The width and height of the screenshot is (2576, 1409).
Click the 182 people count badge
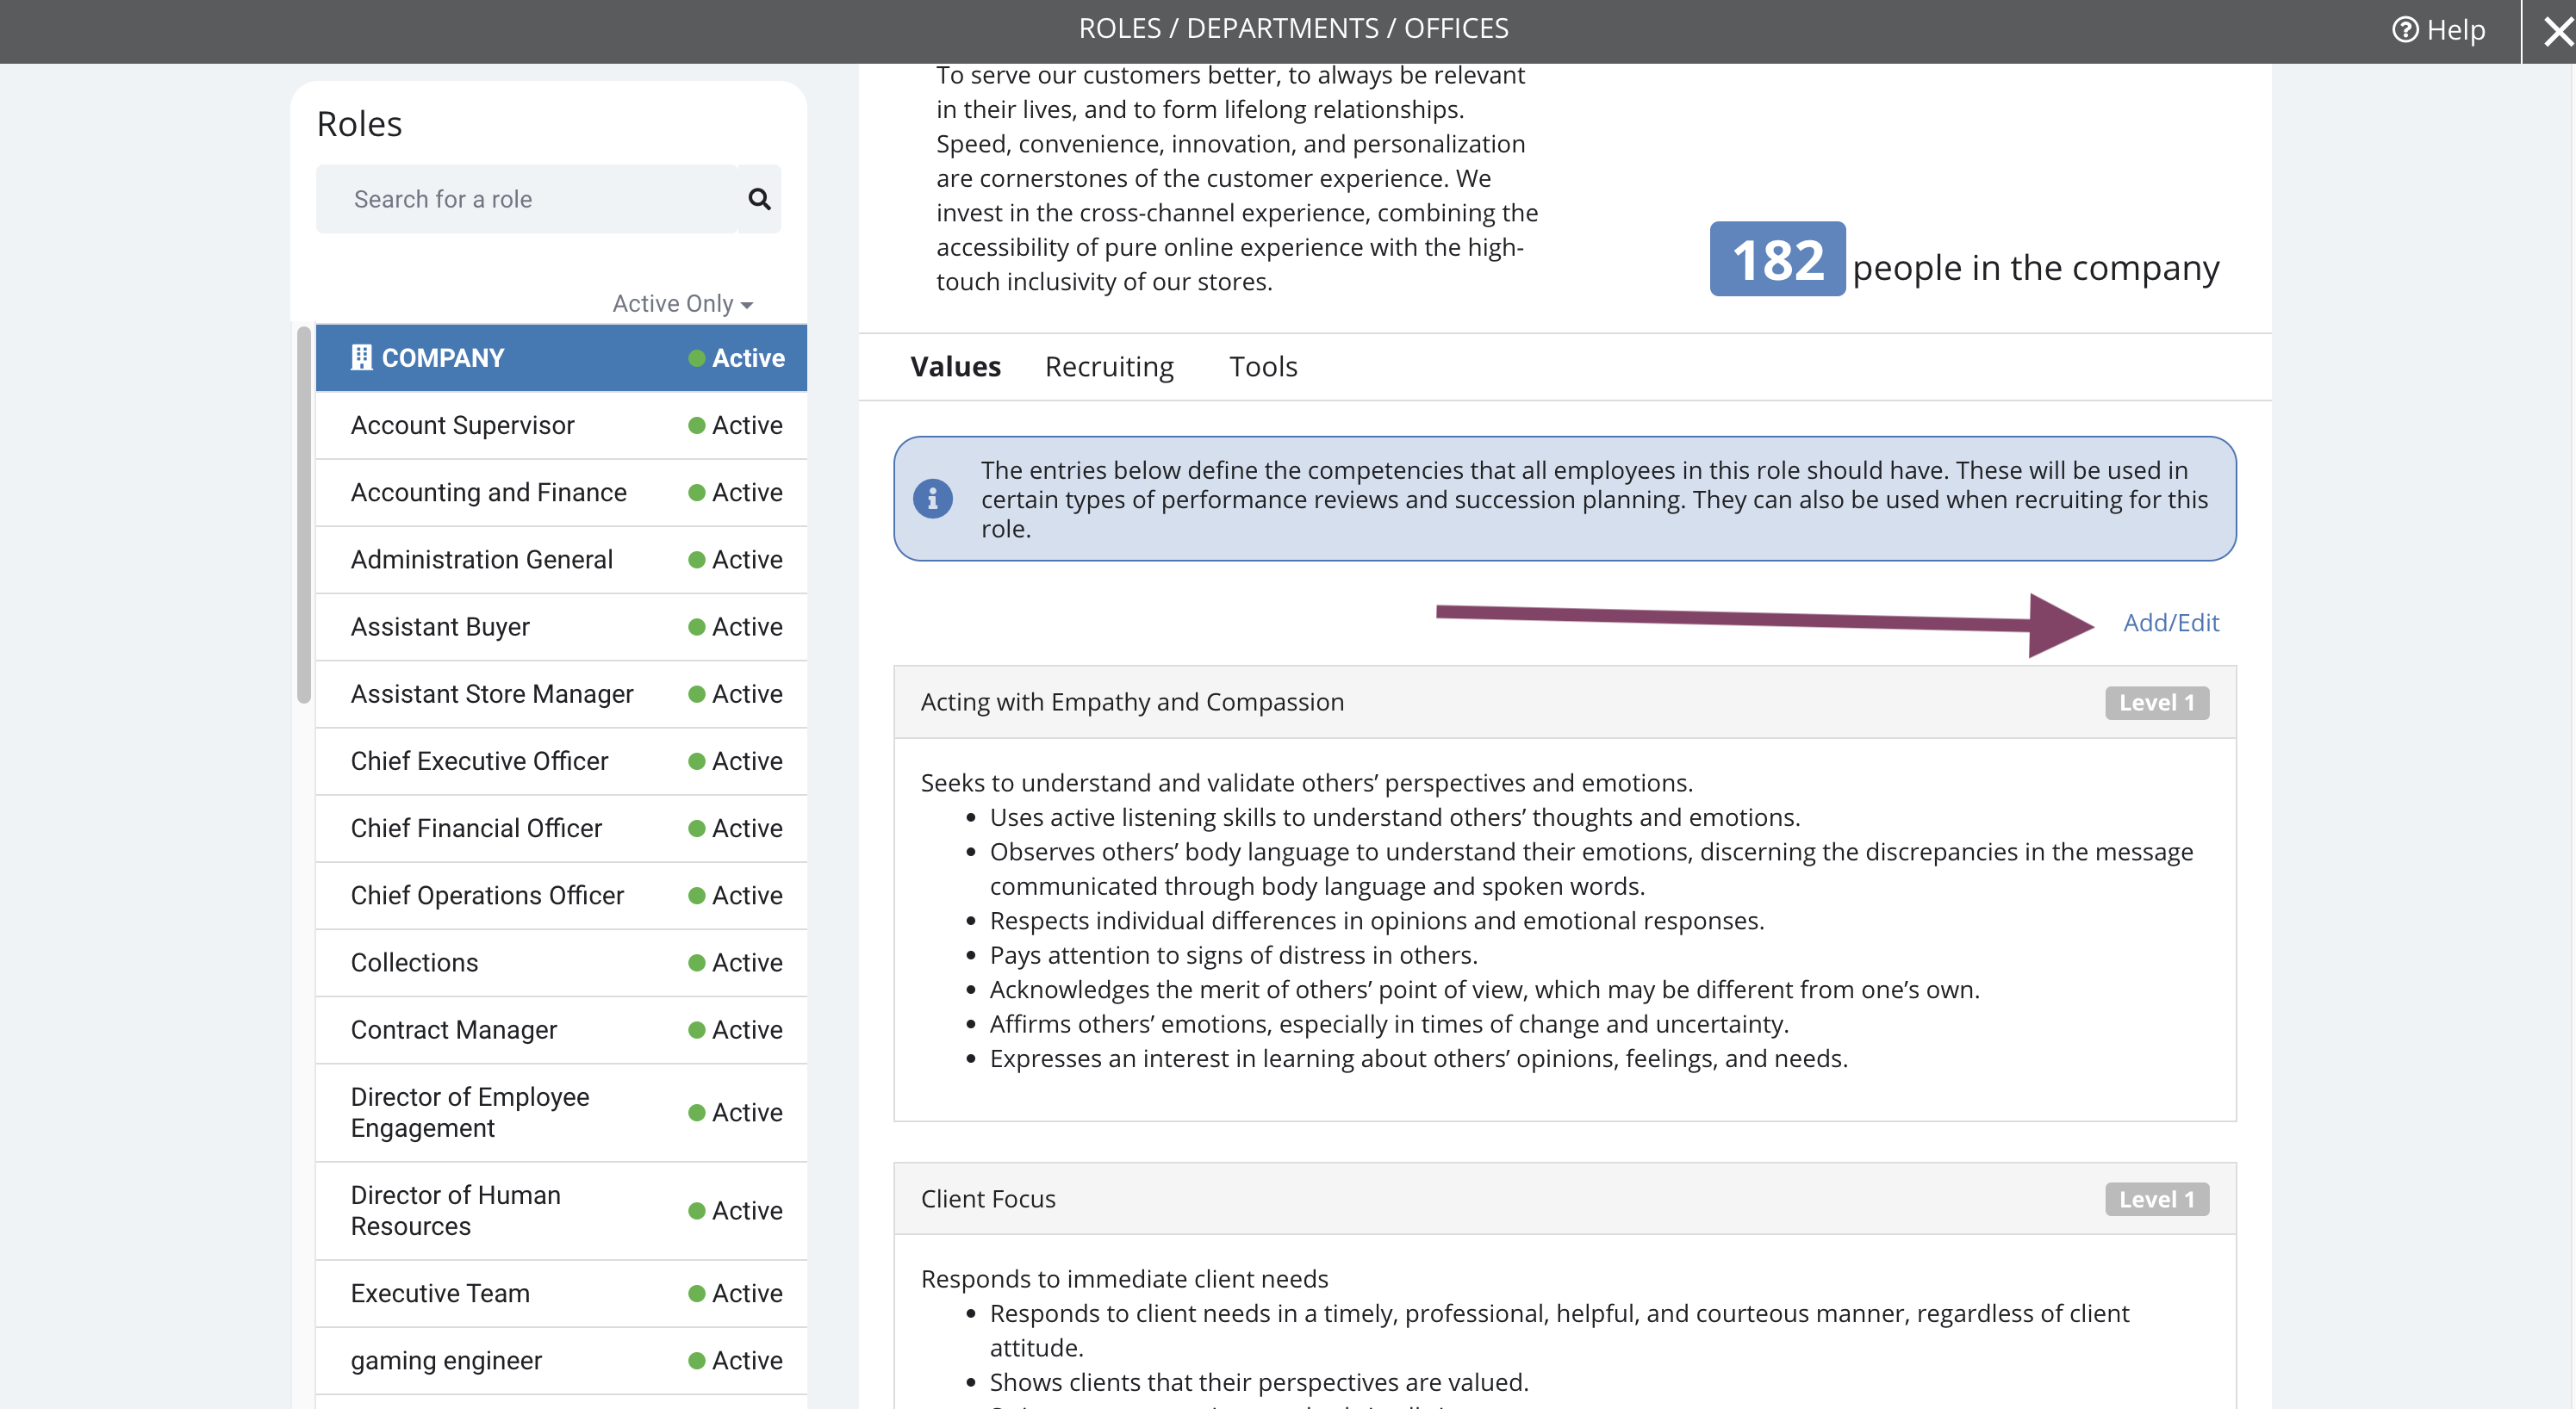click(1777, 259)
